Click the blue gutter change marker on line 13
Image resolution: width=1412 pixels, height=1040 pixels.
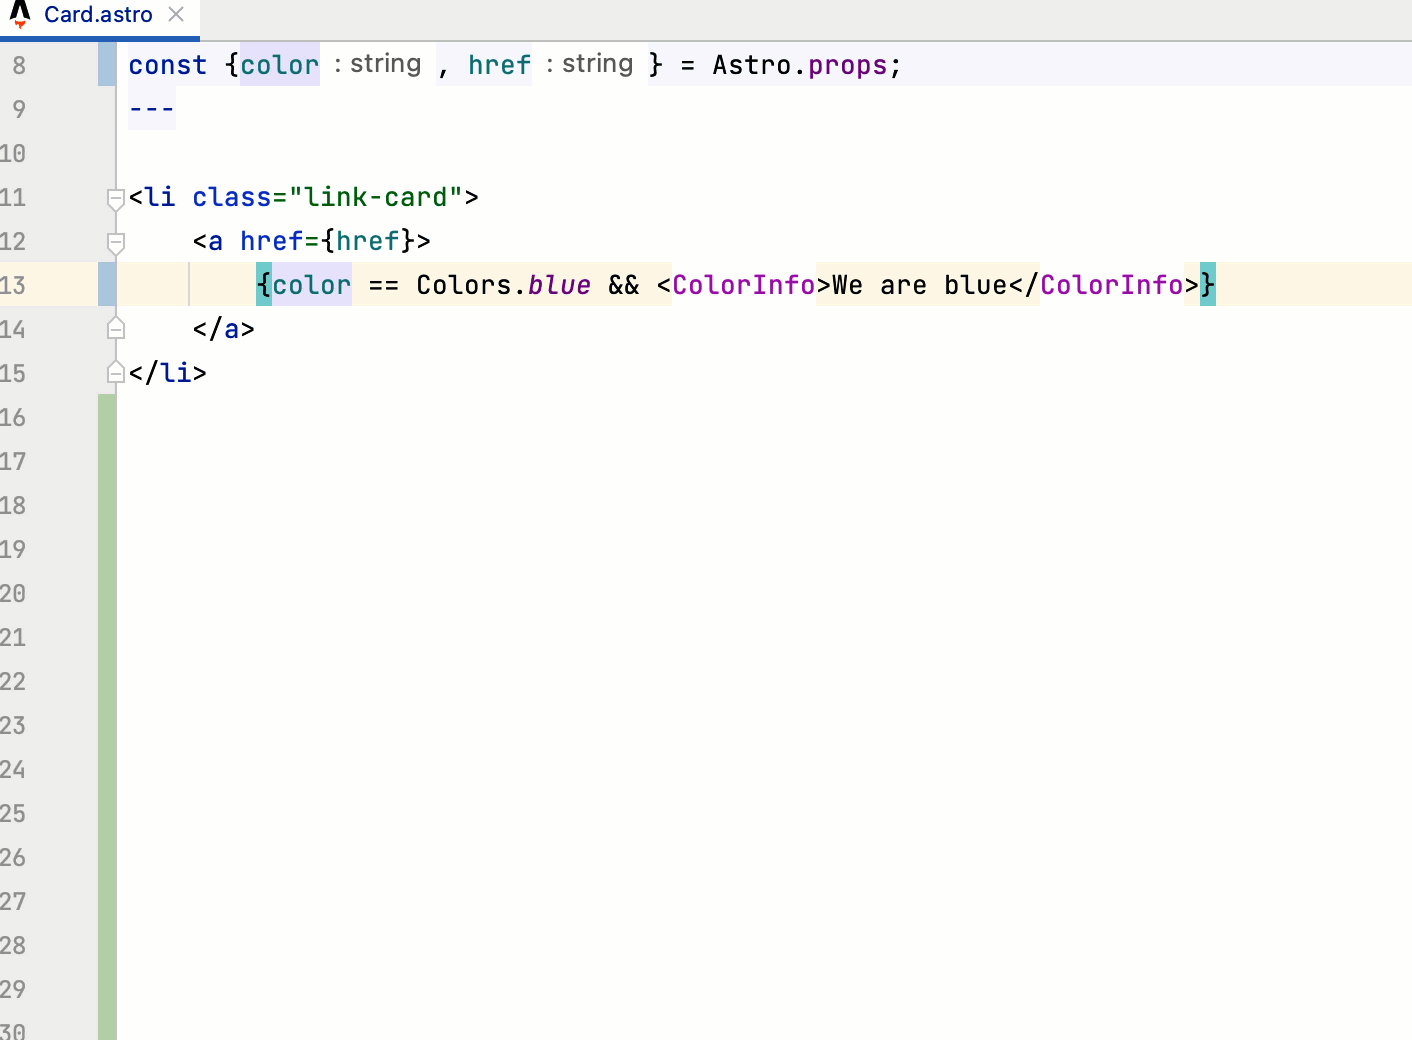coord(107,284)
